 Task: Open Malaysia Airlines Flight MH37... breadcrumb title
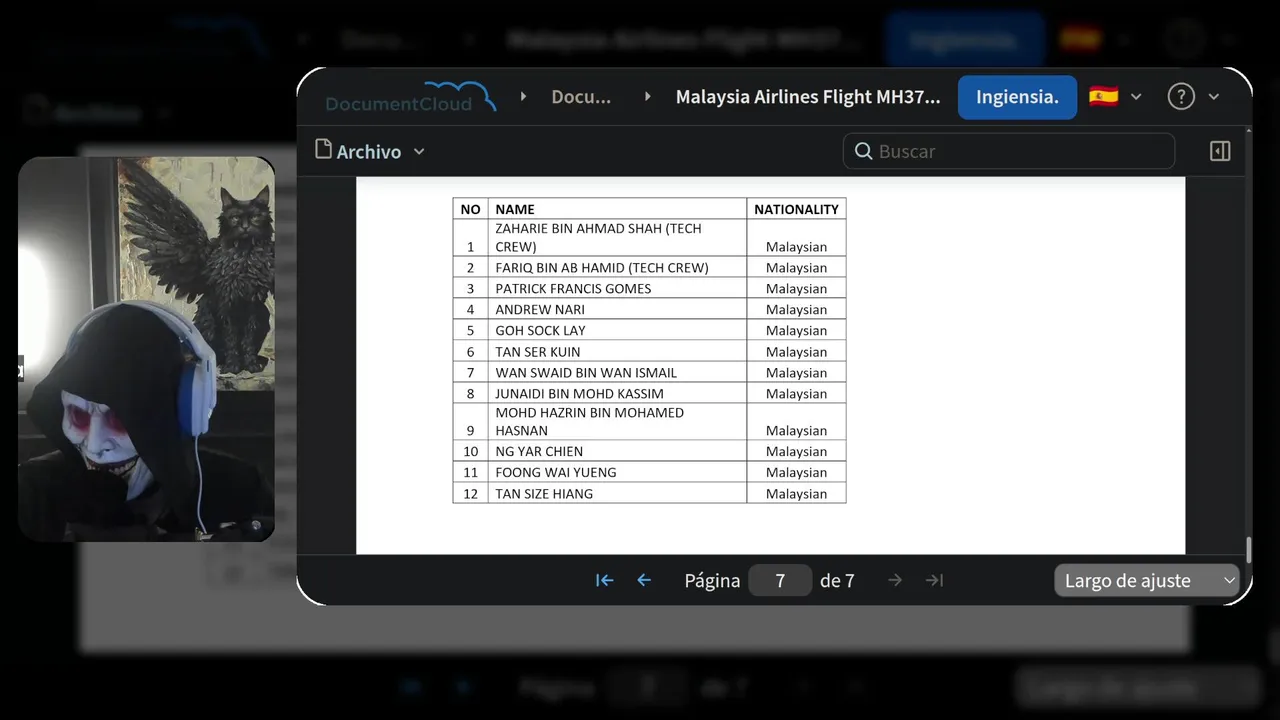(x=808, y=97)
